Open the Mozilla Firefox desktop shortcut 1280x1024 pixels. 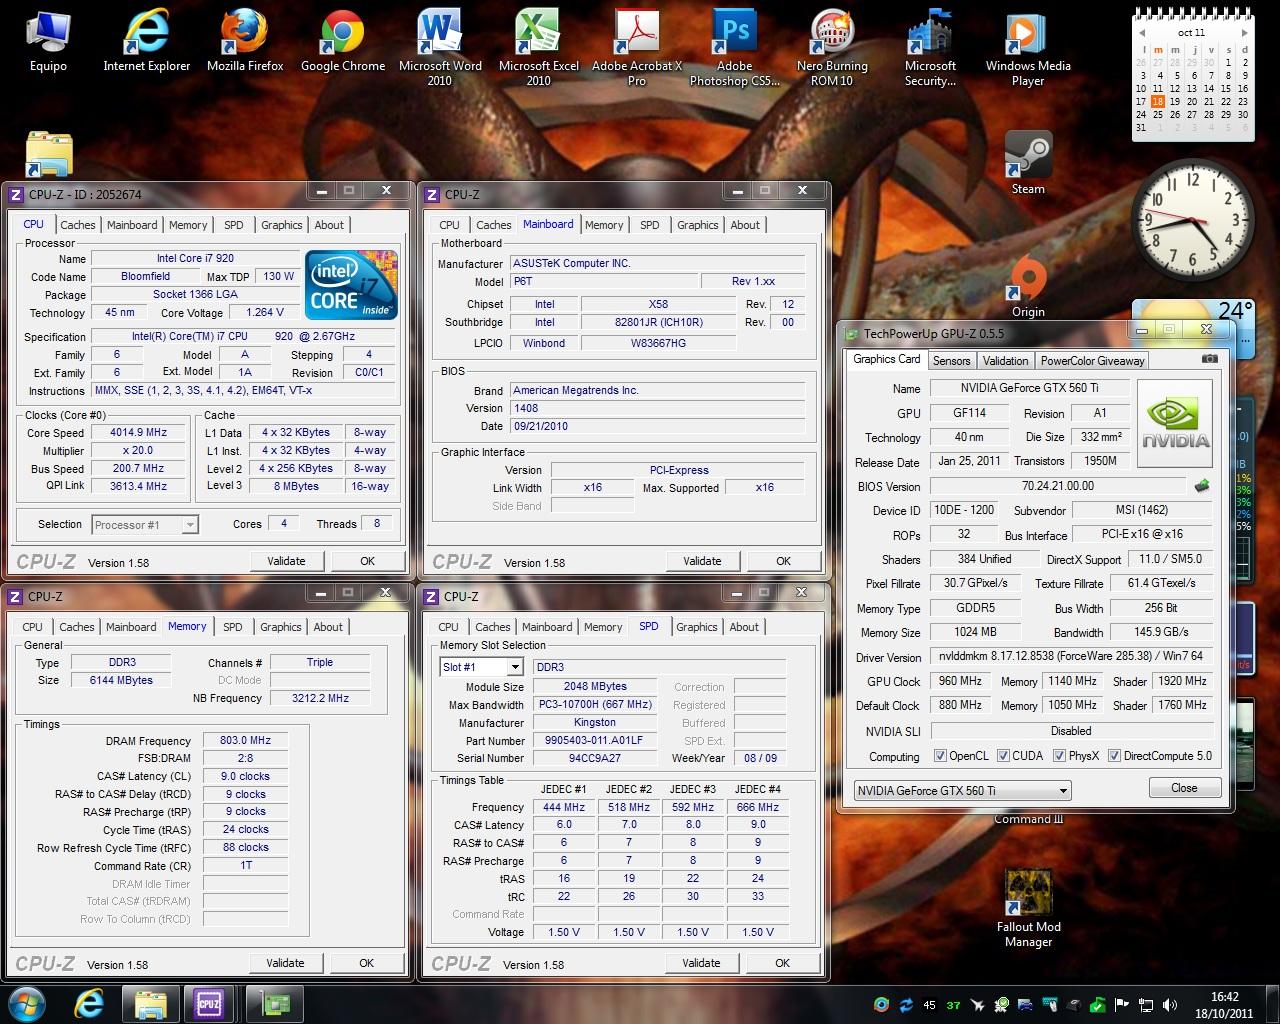pos(245,42)
